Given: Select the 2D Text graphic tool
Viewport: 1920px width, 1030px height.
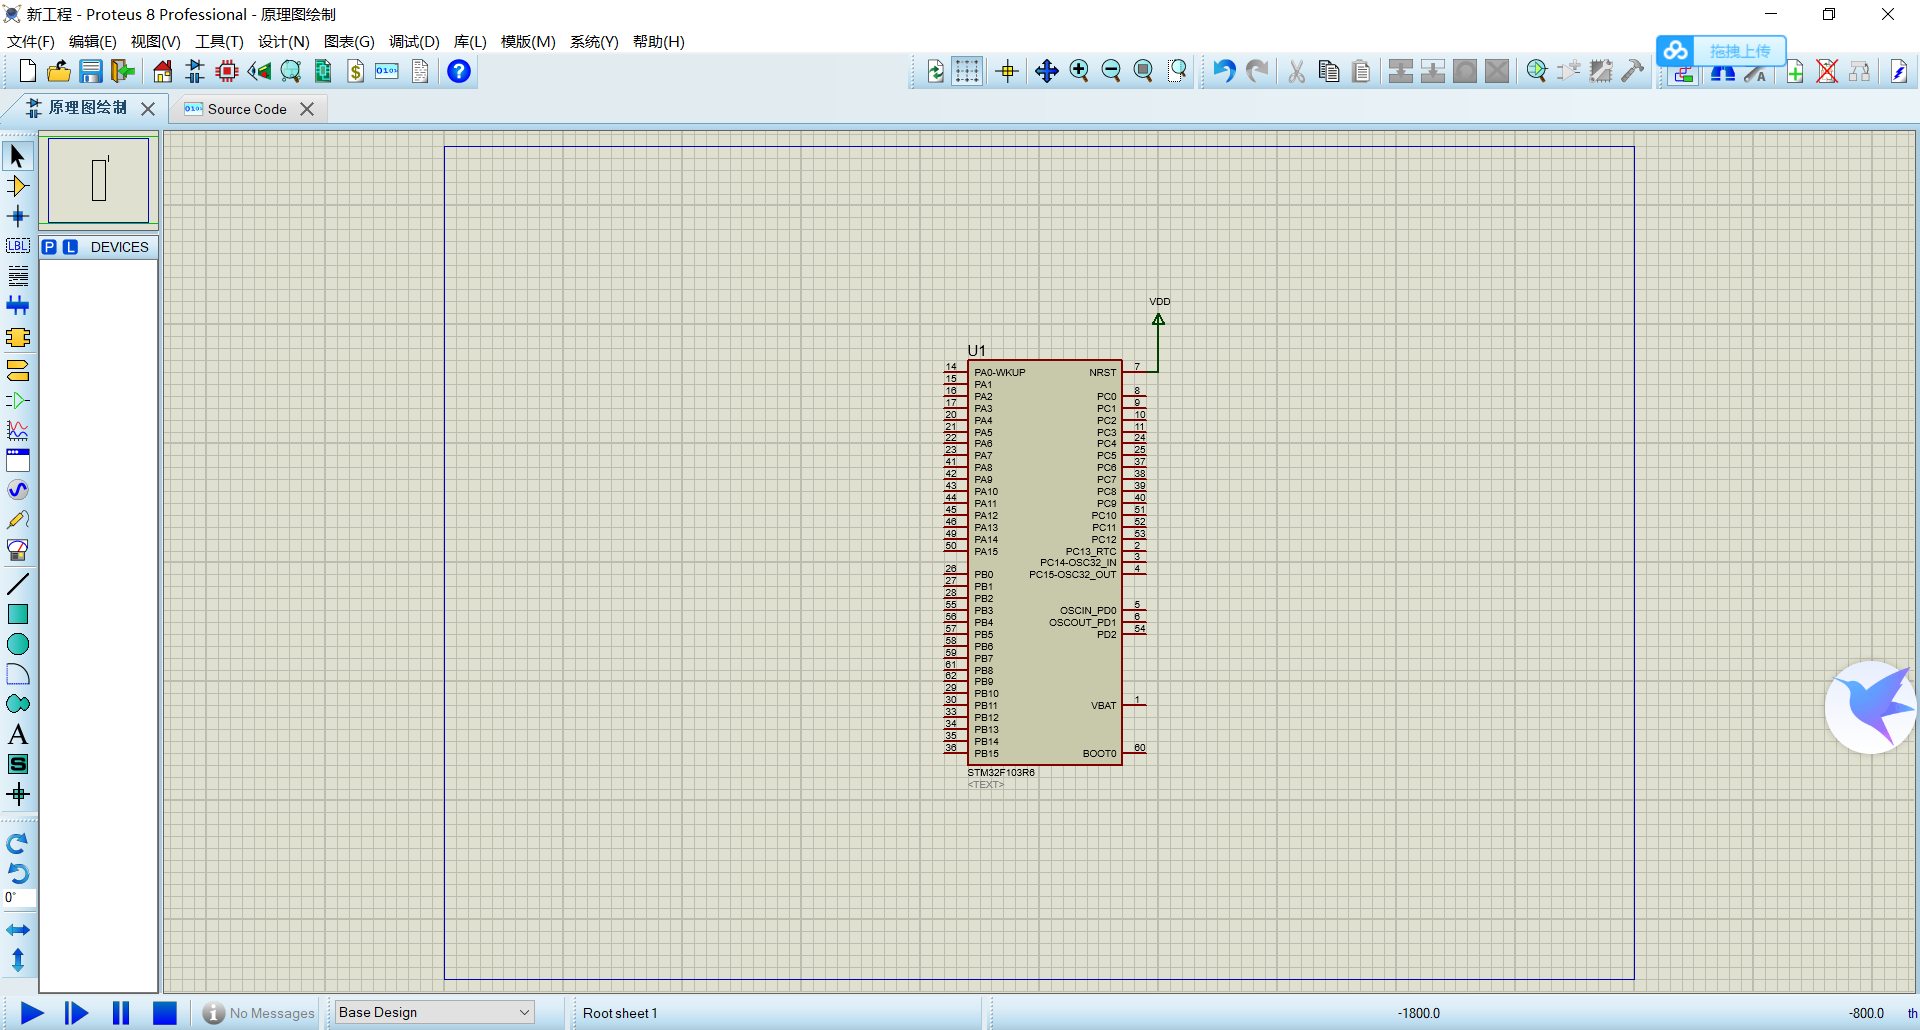Looking at the screenshot, I should [x=18, y=733].
